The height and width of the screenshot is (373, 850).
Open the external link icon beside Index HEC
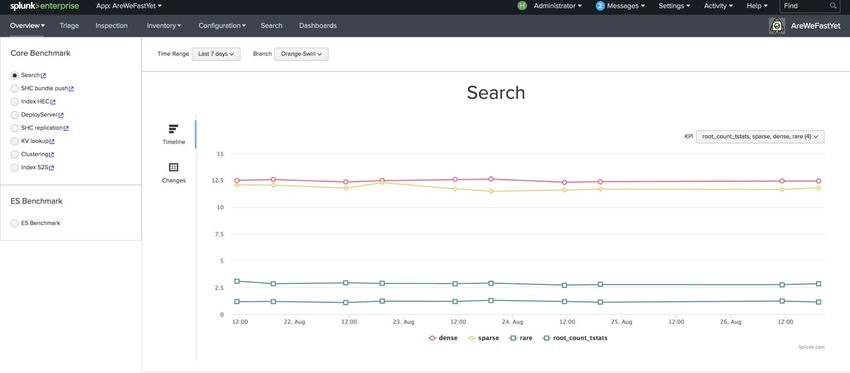coord(53,102)
